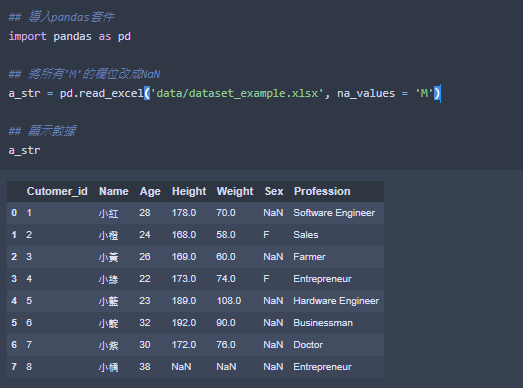Click the Name column header
This screenshot has width=523, height=388.
[114, 191]
